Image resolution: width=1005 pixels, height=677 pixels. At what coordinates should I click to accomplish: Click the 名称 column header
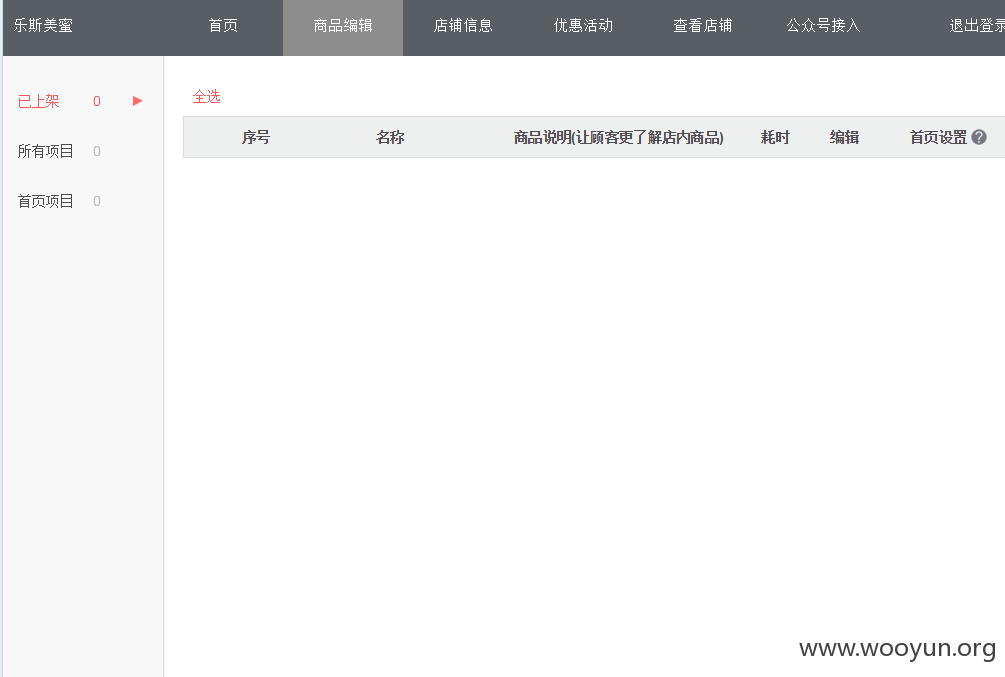point(390,137)
